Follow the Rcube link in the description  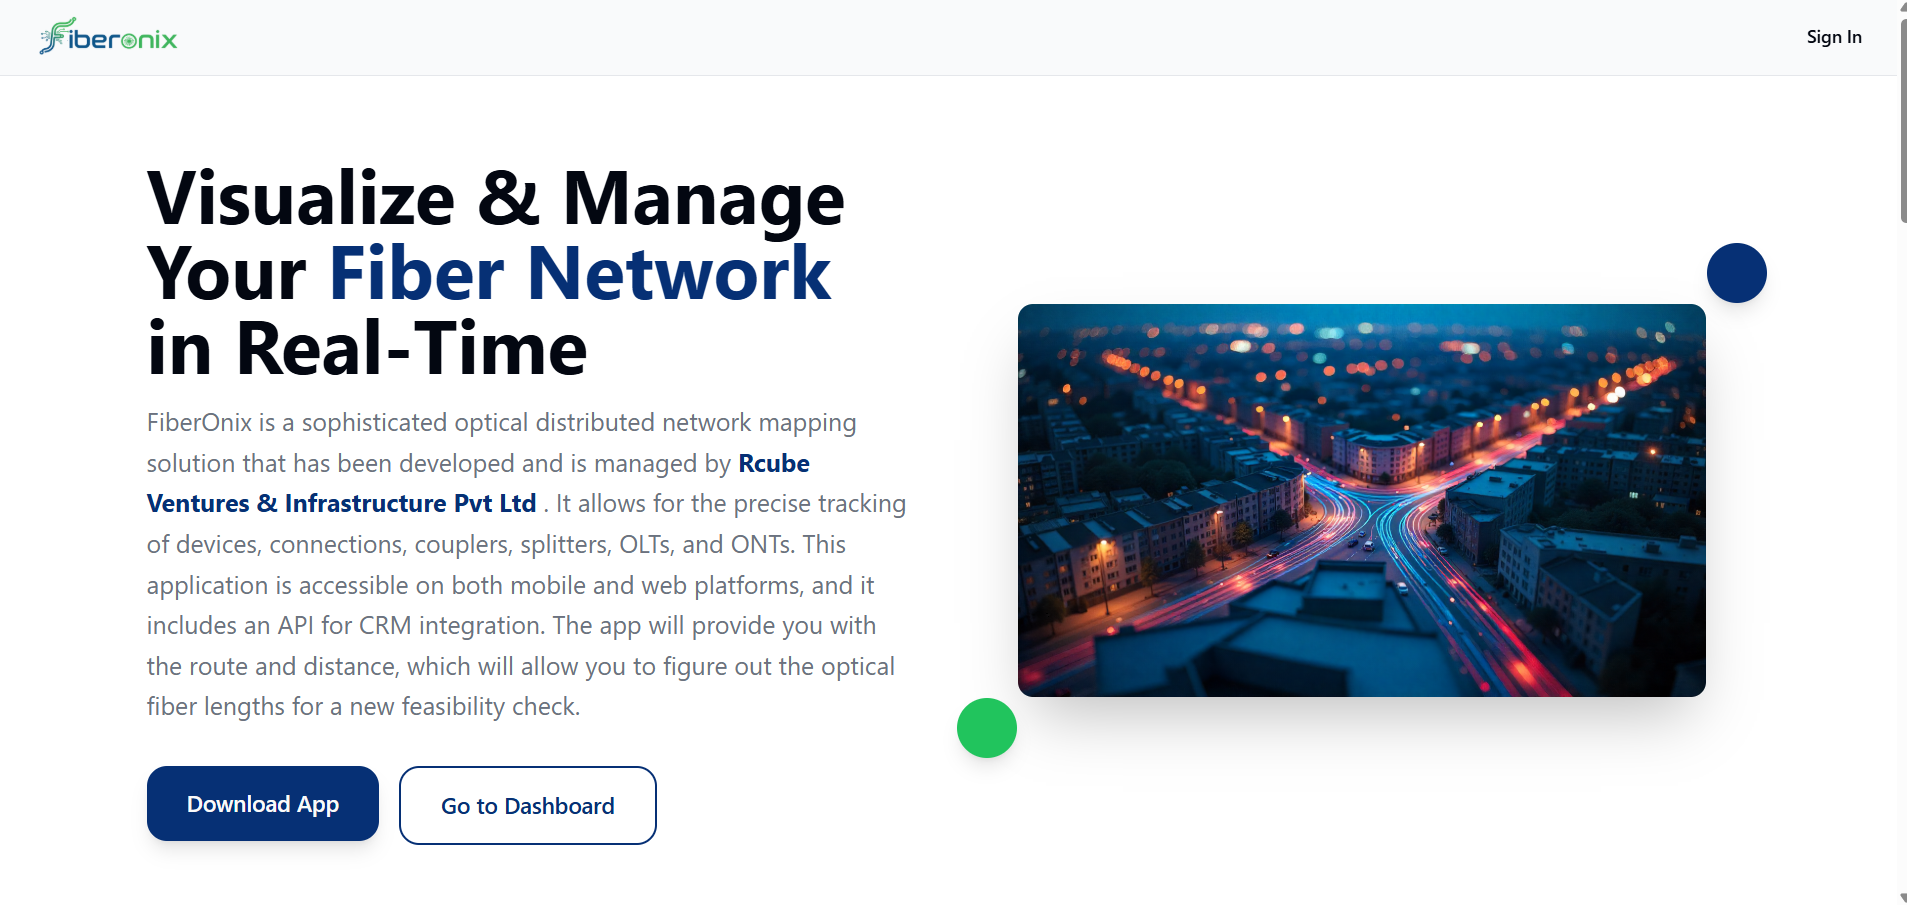(x=773, y=464)
